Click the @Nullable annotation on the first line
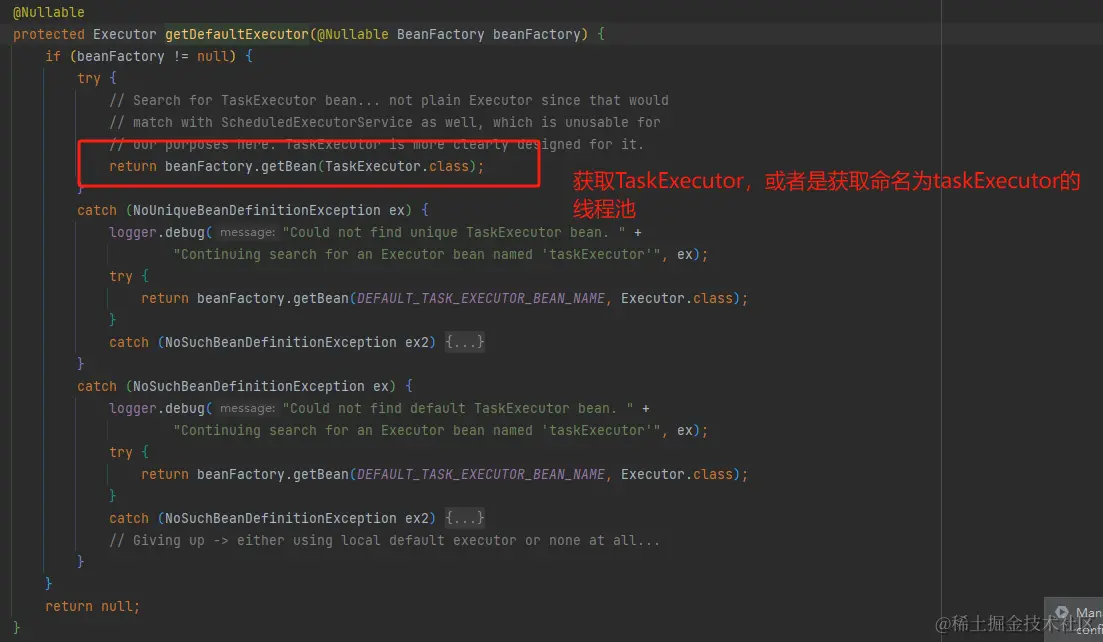This screenshot has width=1103, height=642. pos(49,12)
